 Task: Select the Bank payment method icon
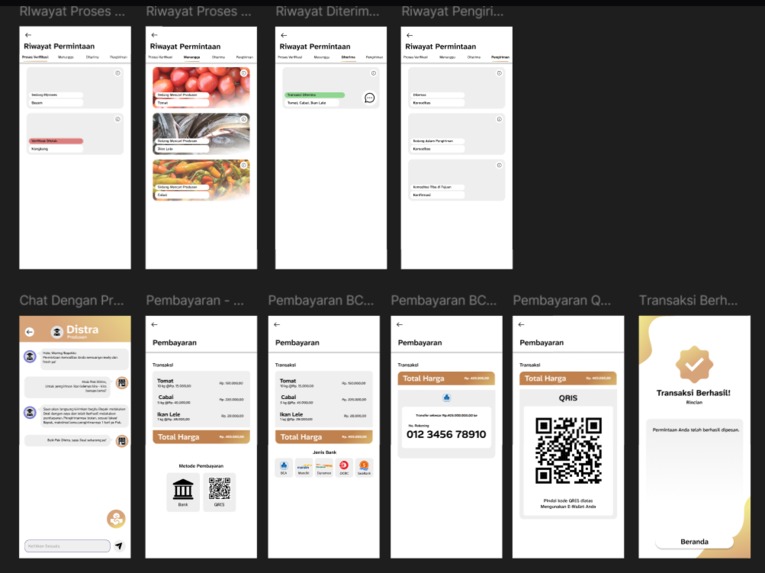(183, 492)
